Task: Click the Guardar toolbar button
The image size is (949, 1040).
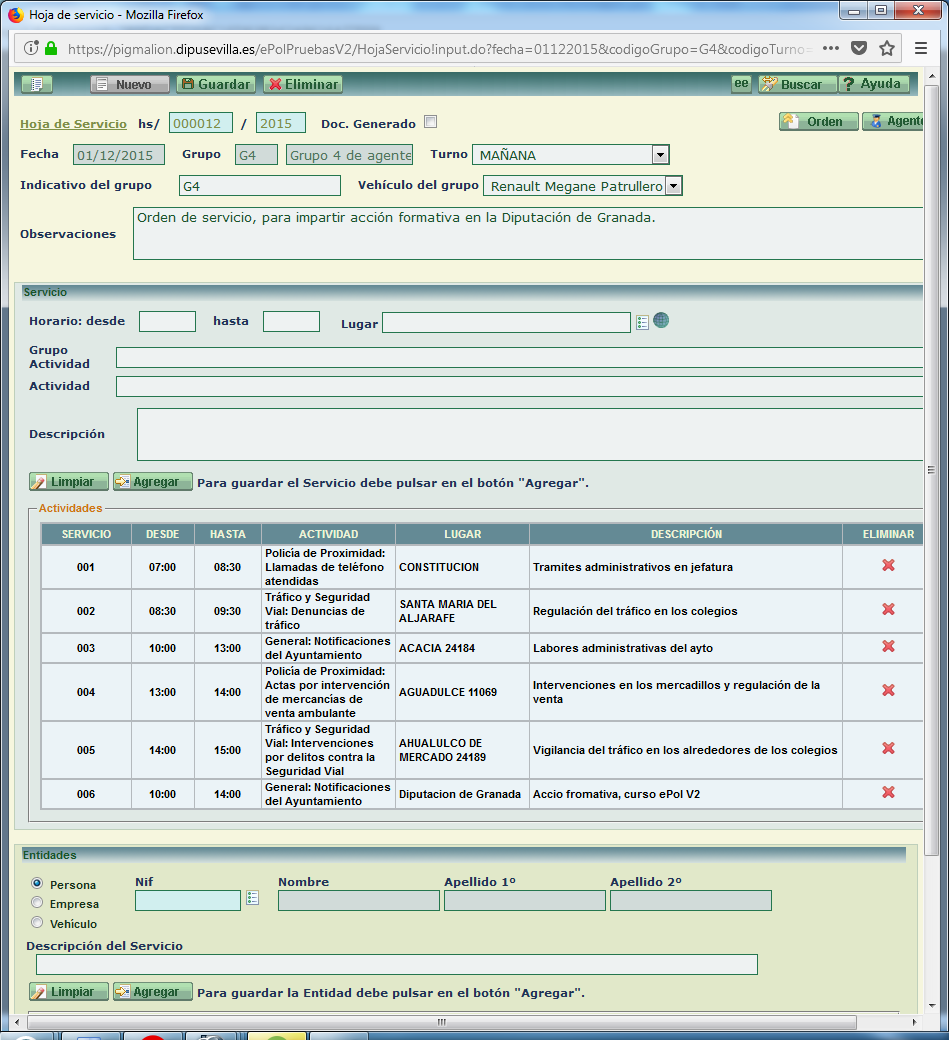Action: coord(215,85)
